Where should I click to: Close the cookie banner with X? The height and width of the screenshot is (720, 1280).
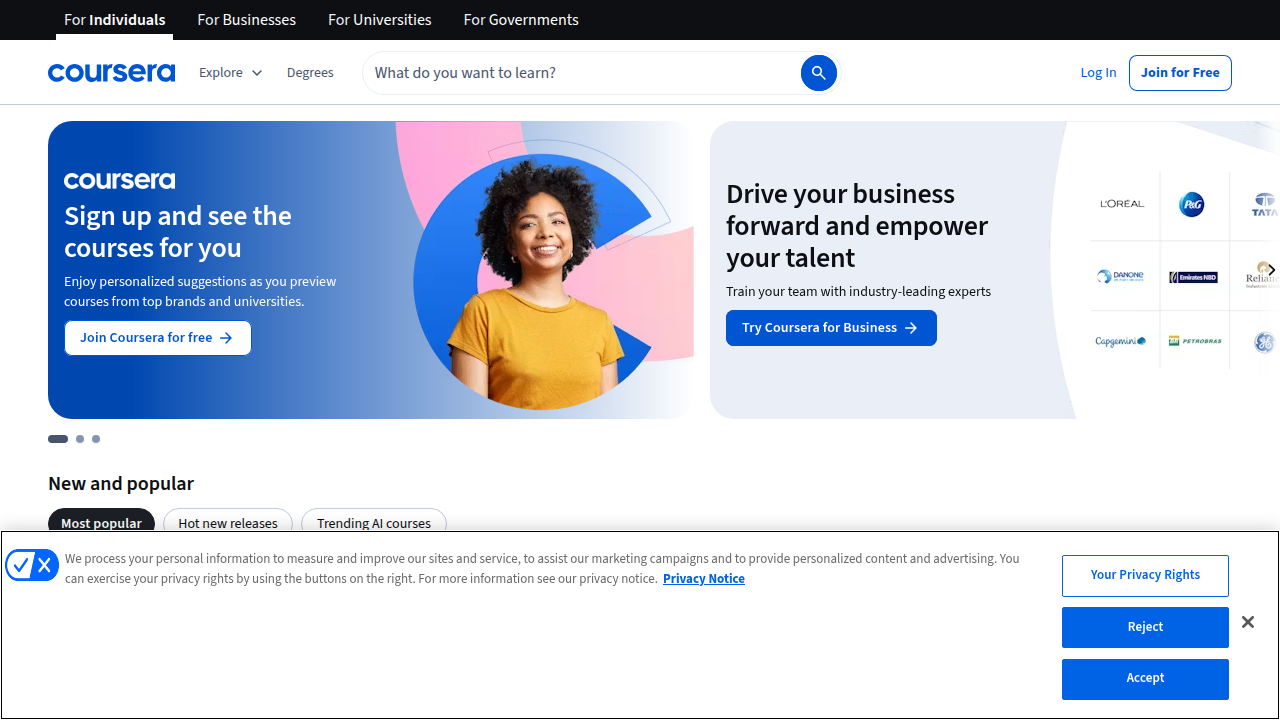pyautogui.click(x=1248, y=622)
